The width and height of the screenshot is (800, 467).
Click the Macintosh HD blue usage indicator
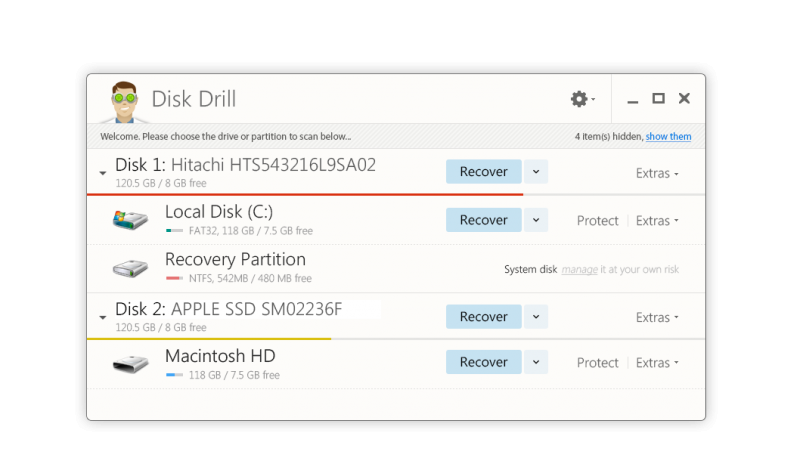coord(174,375)
